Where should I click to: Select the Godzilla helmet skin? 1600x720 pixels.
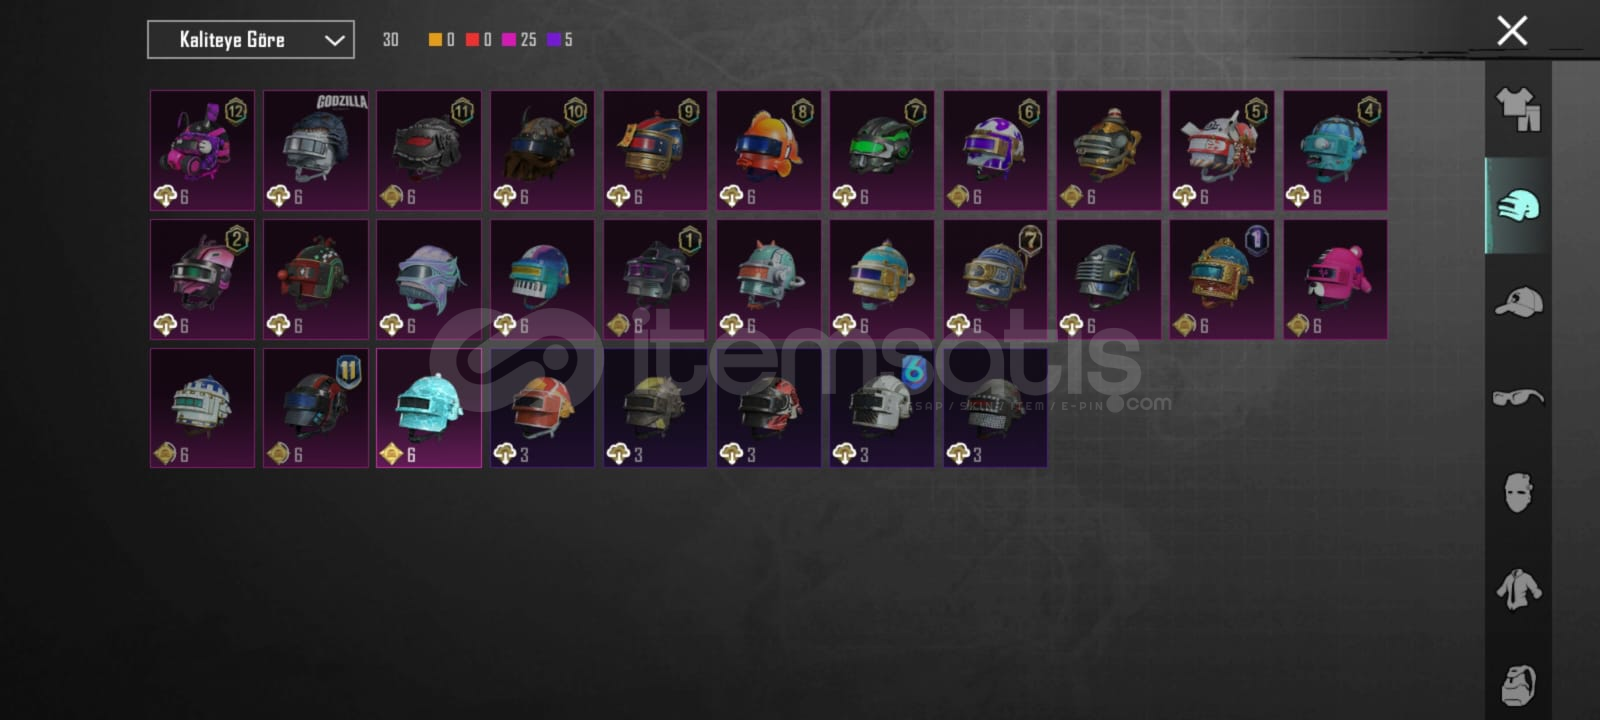[316, 150]
